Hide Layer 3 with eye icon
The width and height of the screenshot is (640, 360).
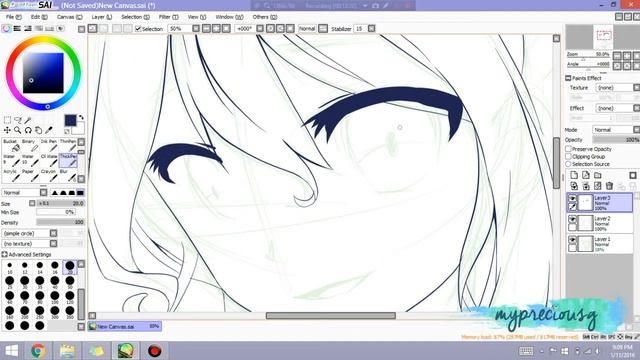point(572,199)
